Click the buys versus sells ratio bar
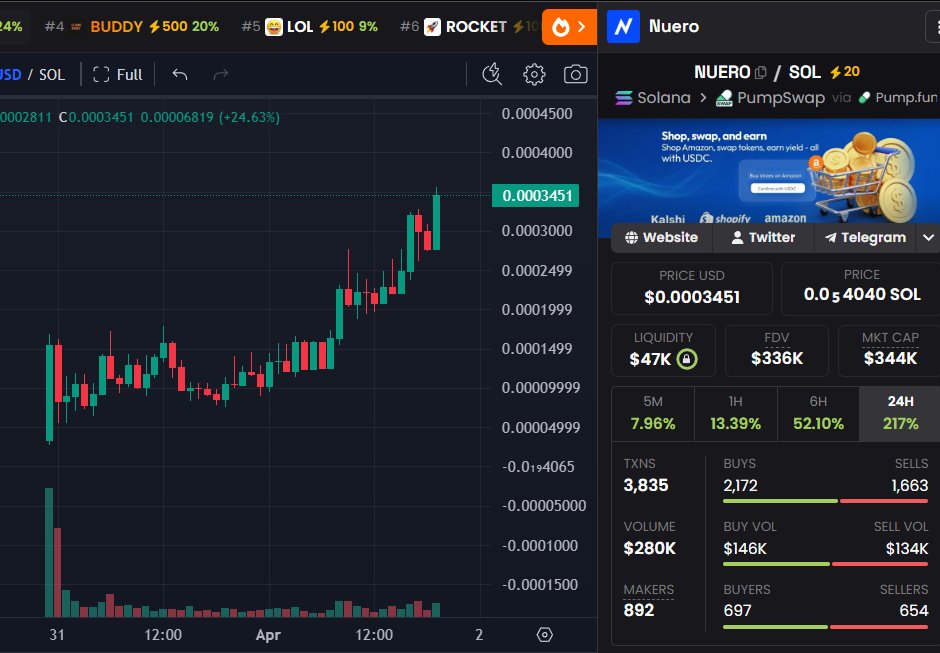940x653 pixels. coord(825,500)
